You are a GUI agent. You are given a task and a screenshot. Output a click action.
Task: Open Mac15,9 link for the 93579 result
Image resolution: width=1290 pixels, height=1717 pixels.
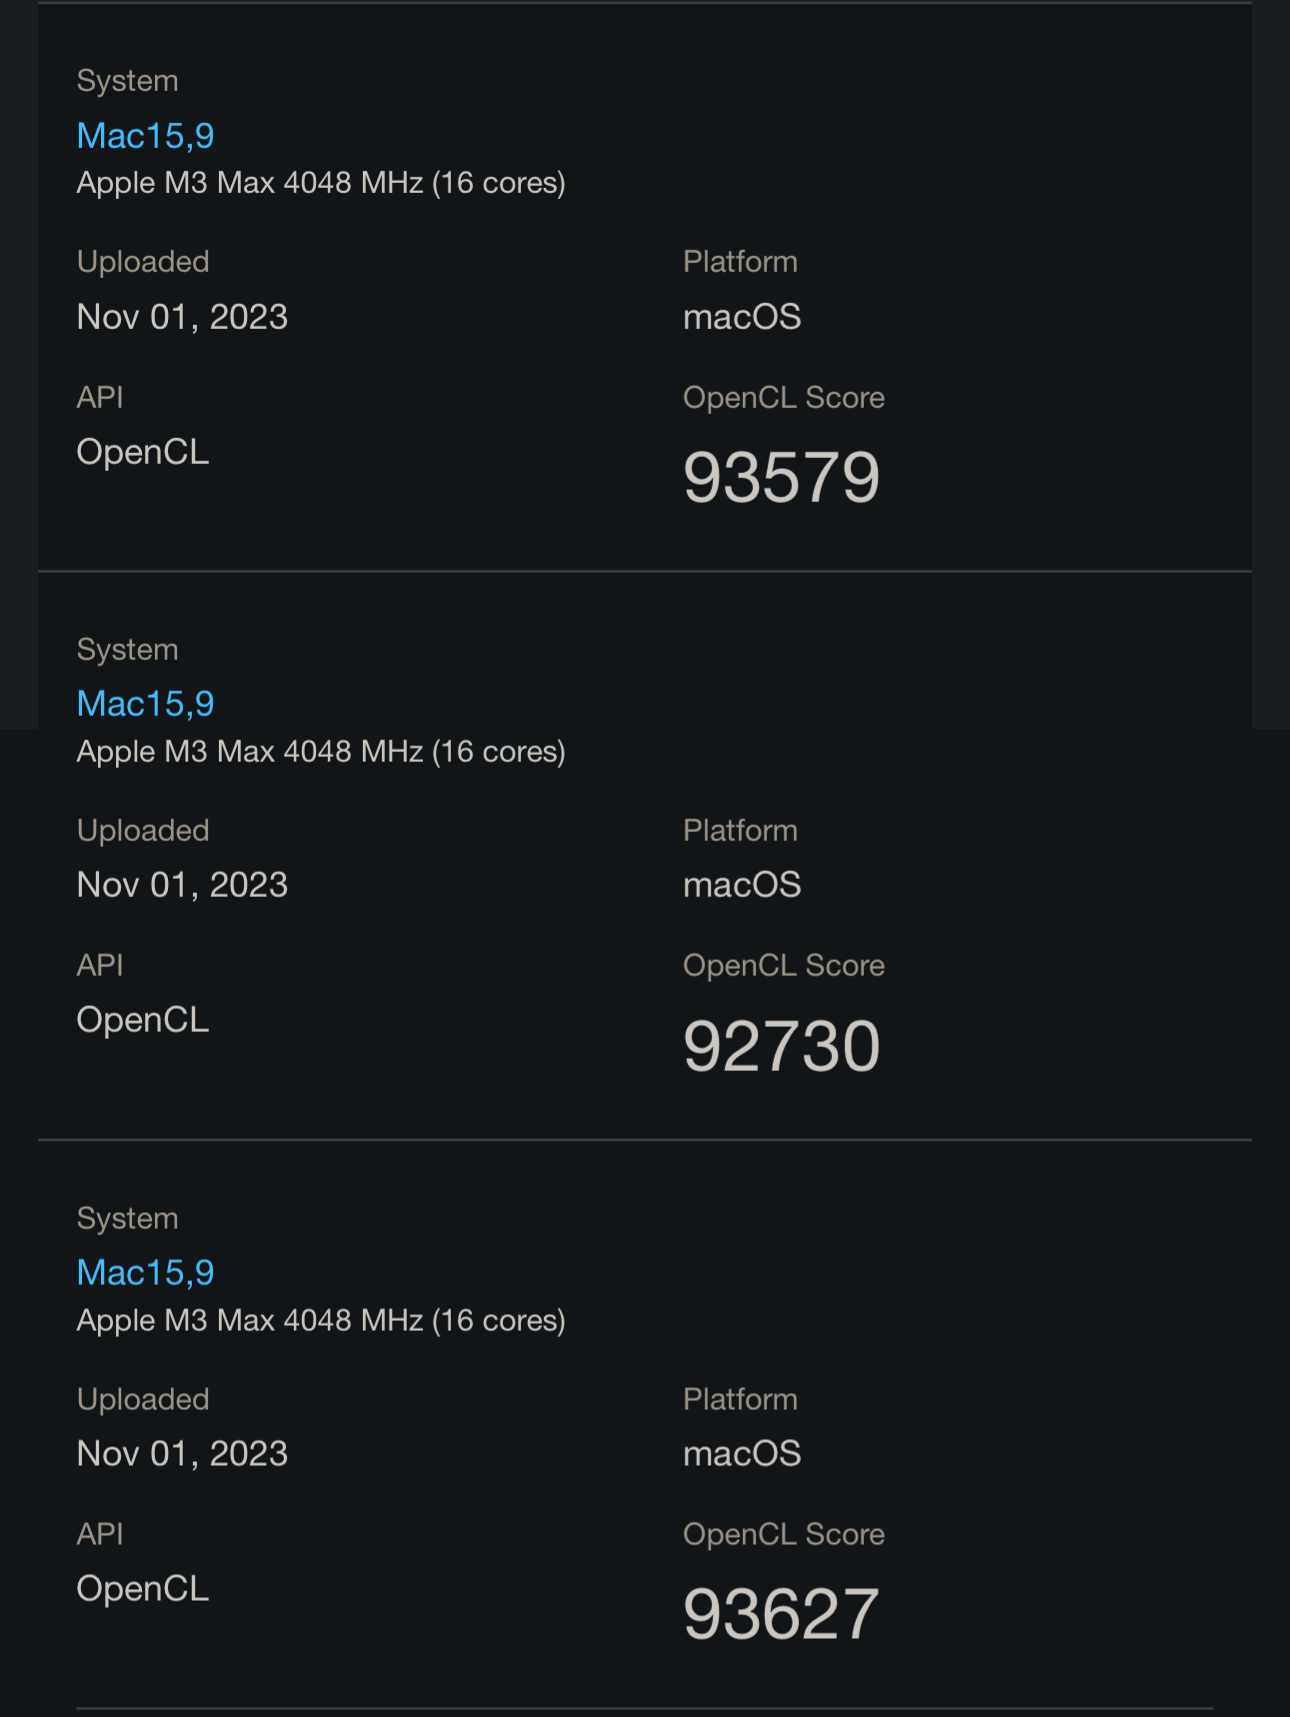coord(146,136)
